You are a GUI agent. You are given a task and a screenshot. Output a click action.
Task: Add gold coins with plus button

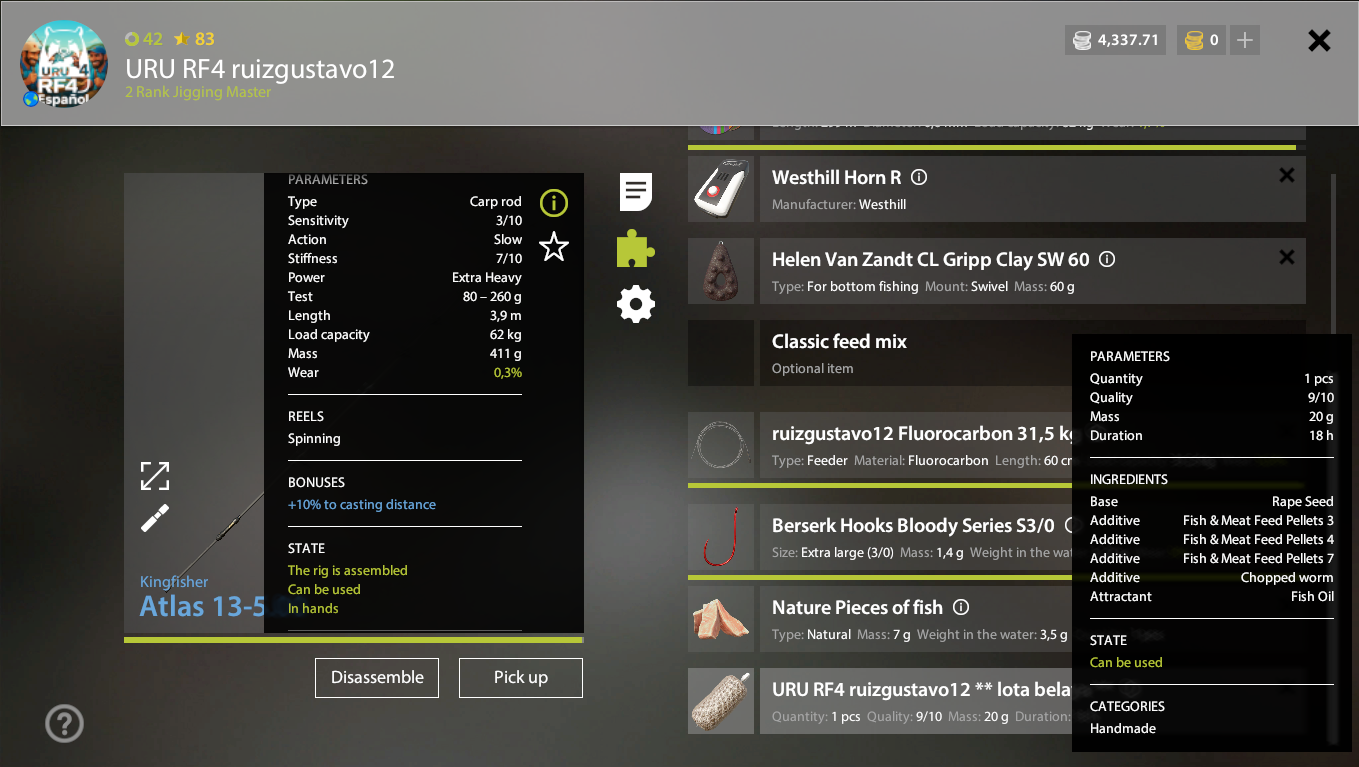pyautogui.click(x=1244, y=40)
